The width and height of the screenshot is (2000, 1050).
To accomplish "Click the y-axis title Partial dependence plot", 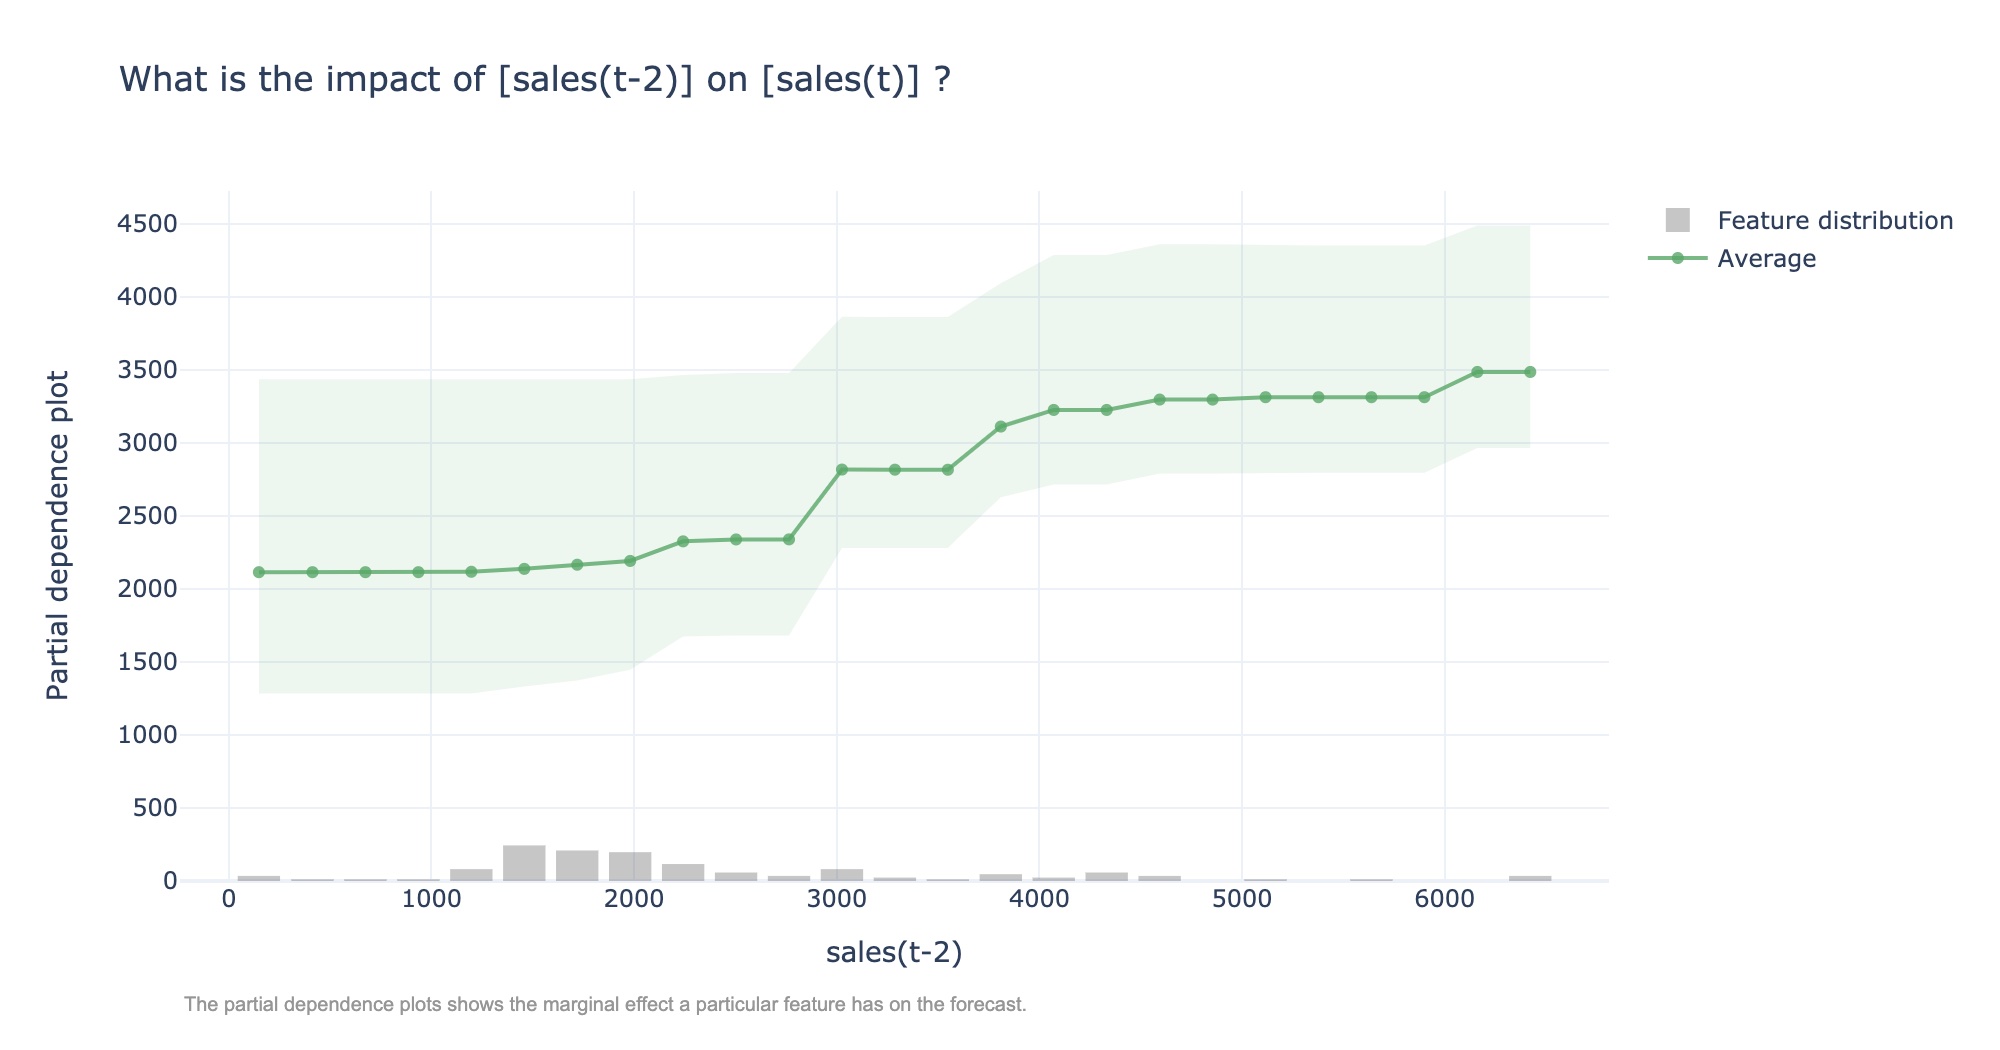I will 59,536.
